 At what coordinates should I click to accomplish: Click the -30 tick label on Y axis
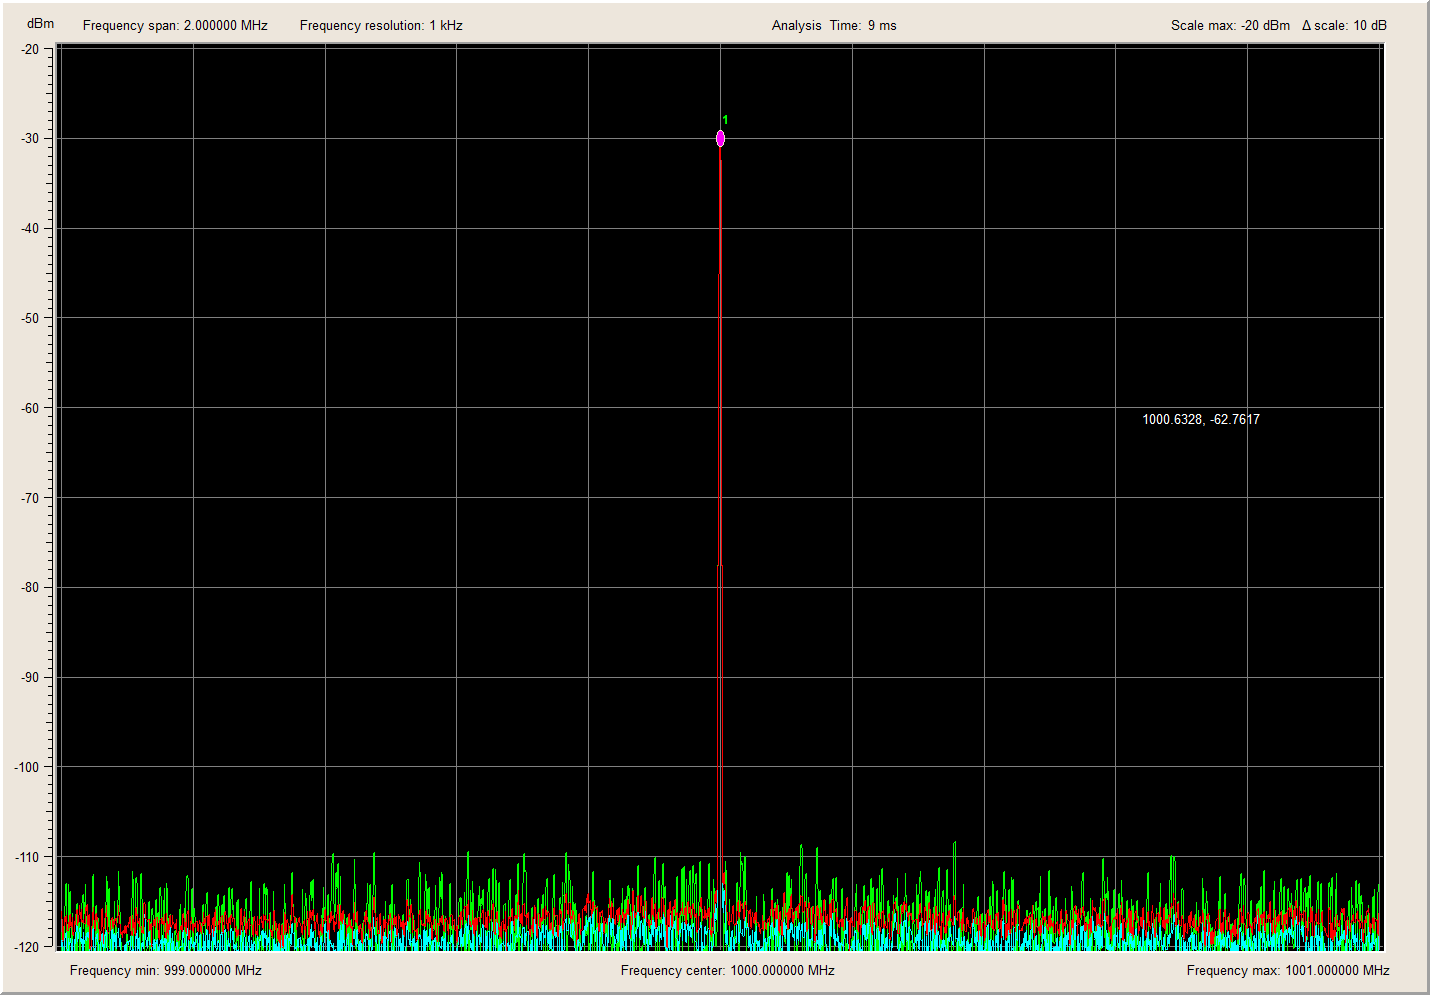click(30, 139)
